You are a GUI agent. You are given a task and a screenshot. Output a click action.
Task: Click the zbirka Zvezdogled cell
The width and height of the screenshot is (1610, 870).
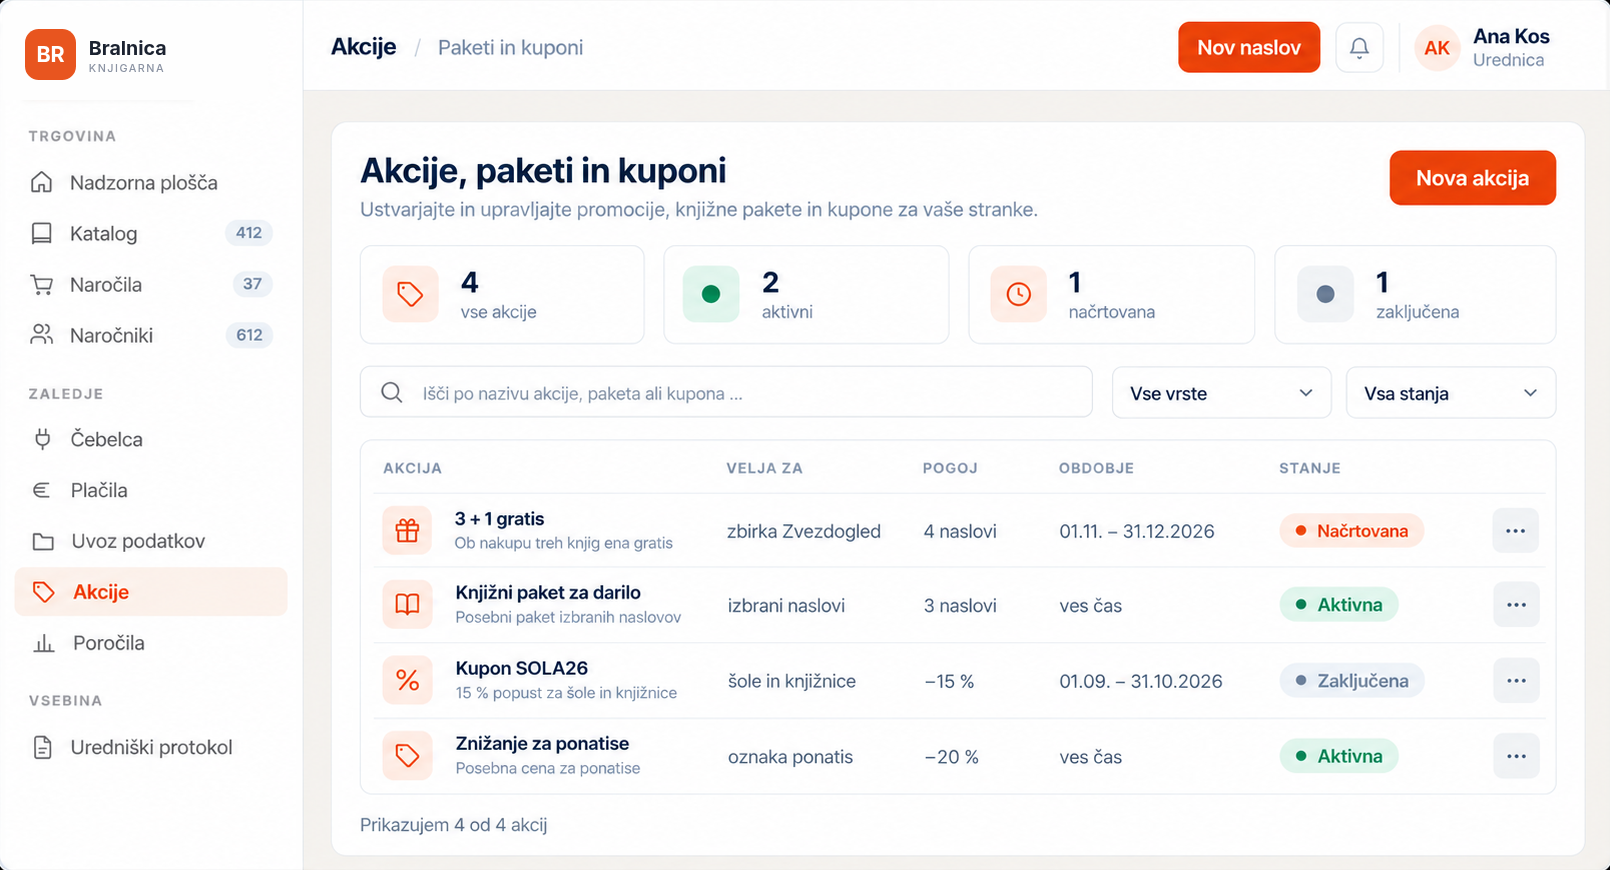(804, 531)
